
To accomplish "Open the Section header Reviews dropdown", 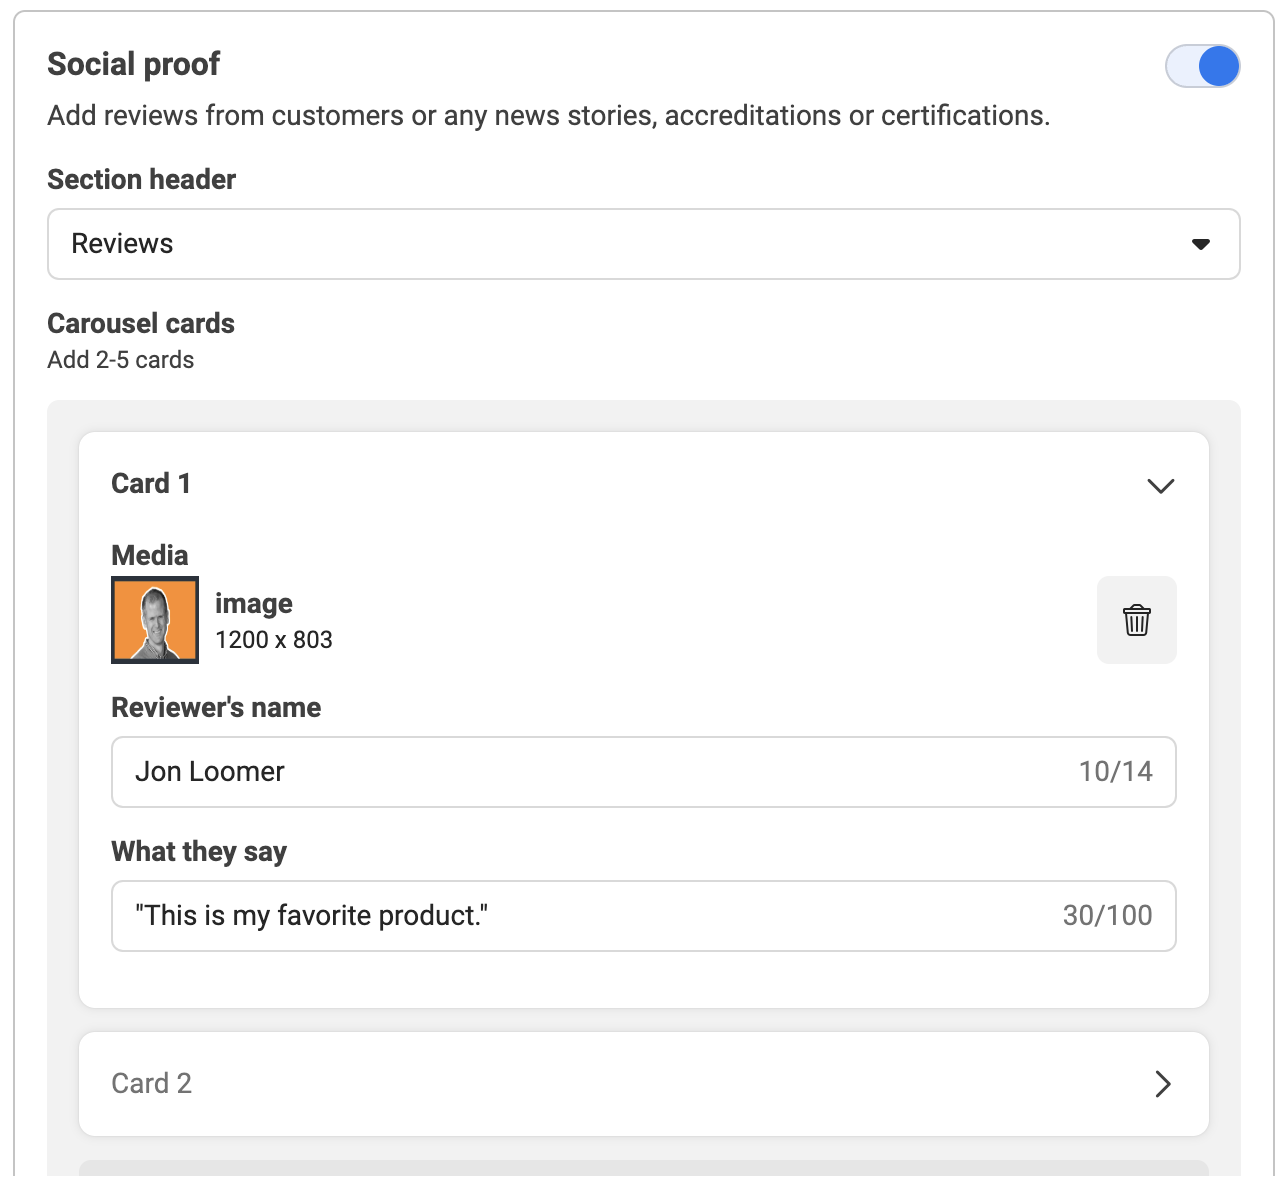I will coord(643,244).
